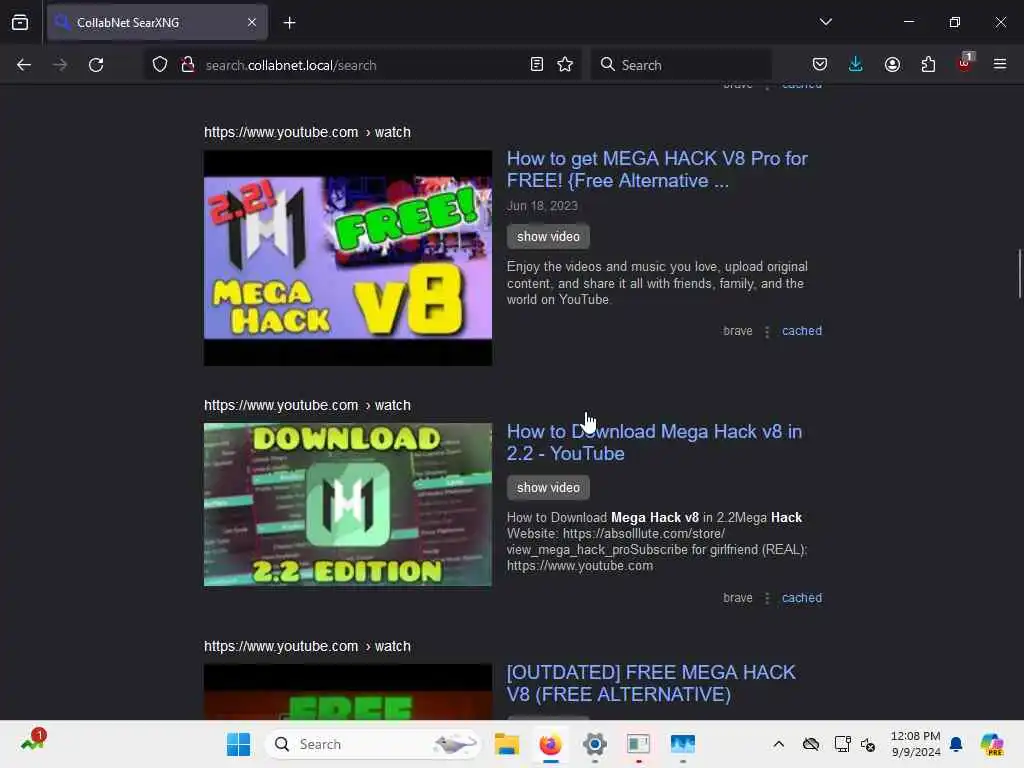This screenshot has width=1024, height=768.
Task: Click youtube.com URL above OUTDATED result
Action: coord(307,646)
